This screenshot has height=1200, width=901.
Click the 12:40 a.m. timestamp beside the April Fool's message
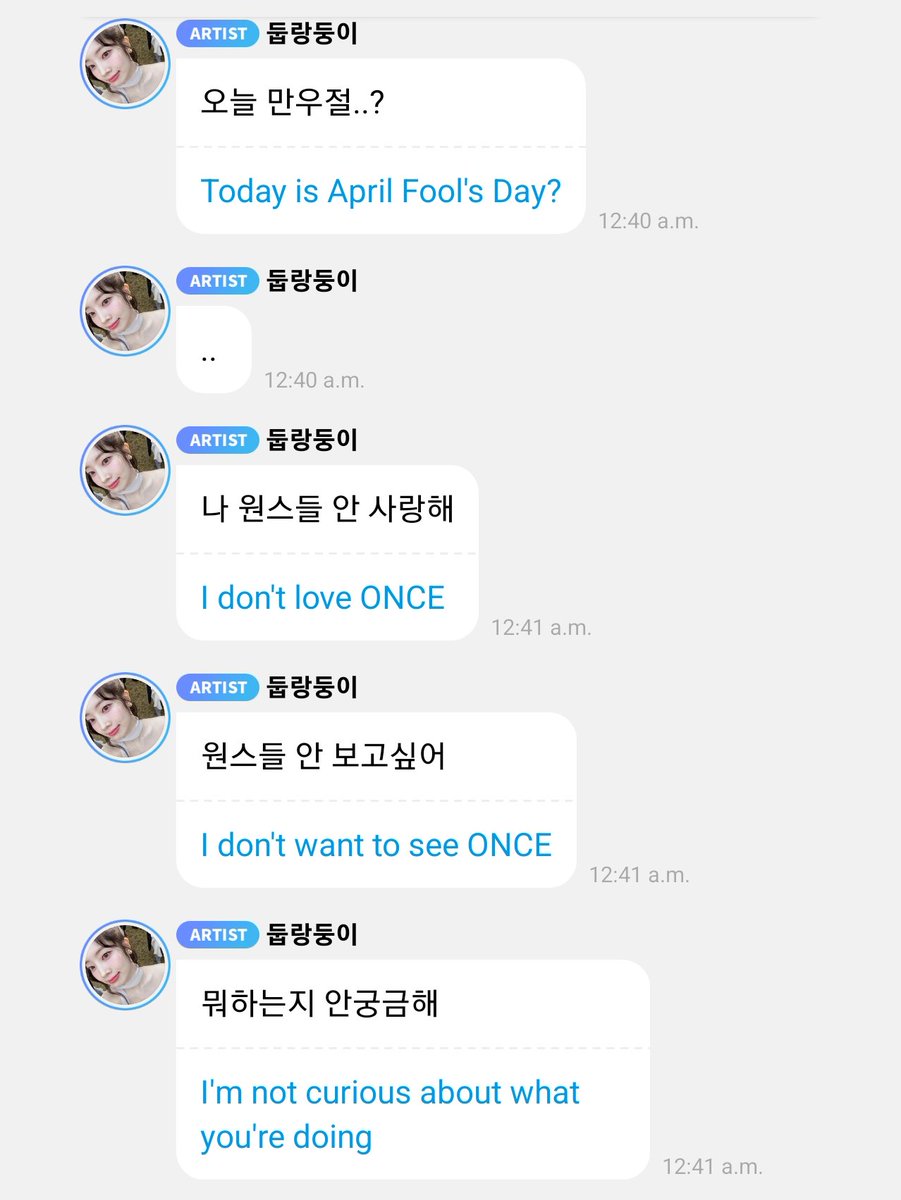tap(648, 220)
